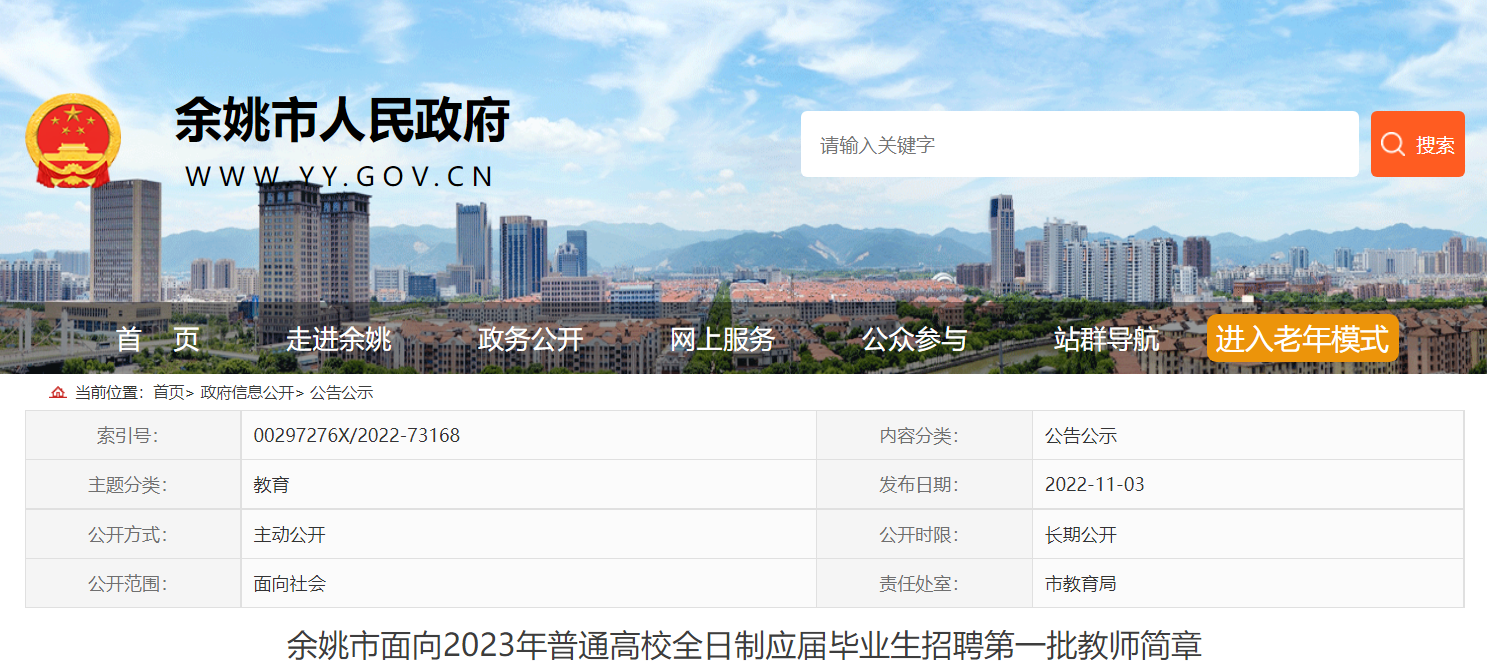Switch on 进入老年模式 senior mode
This screenshot has width=1487, height=669.
click(x=1302, y=338)
